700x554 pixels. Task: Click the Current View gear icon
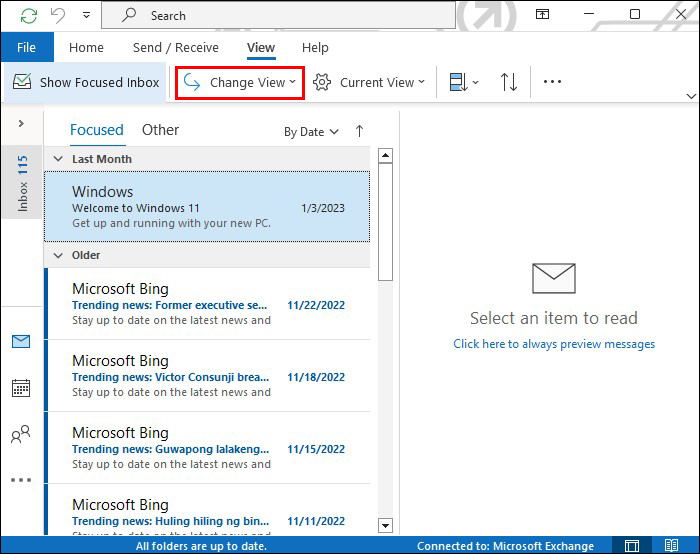coord(322,82)
